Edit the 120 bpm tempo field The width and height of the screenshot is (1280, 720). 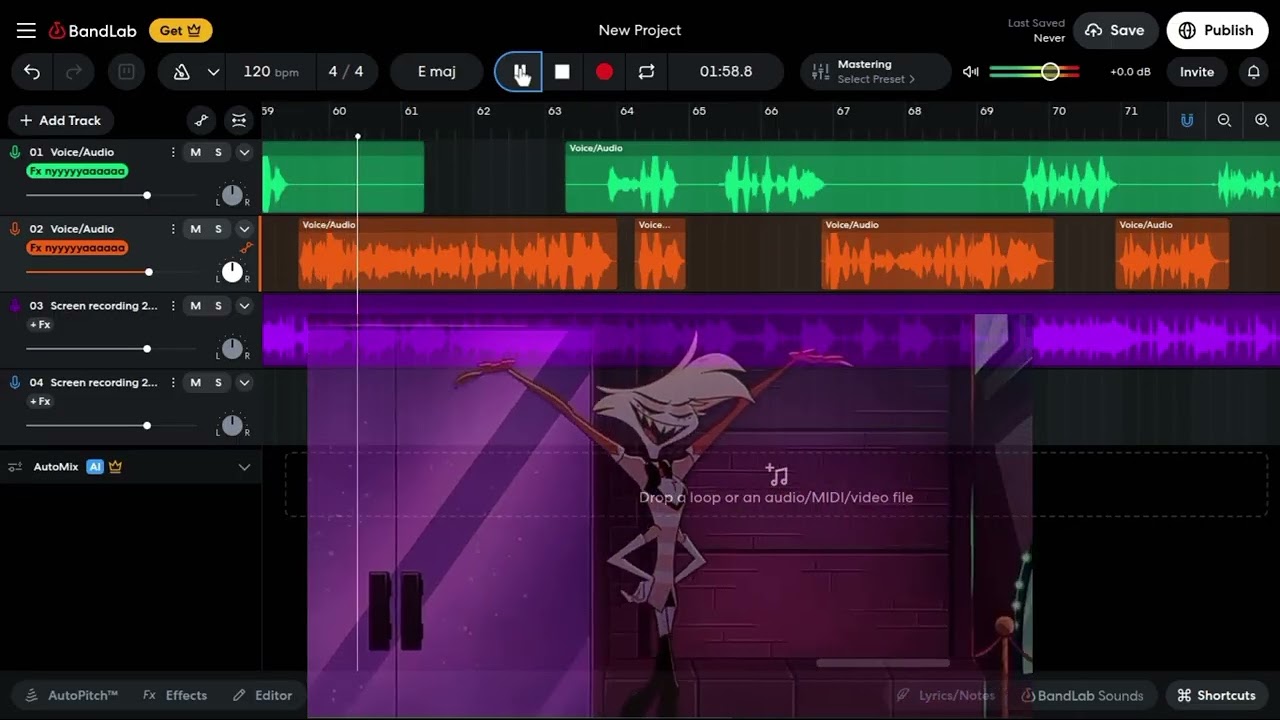(x=271, y=72)
